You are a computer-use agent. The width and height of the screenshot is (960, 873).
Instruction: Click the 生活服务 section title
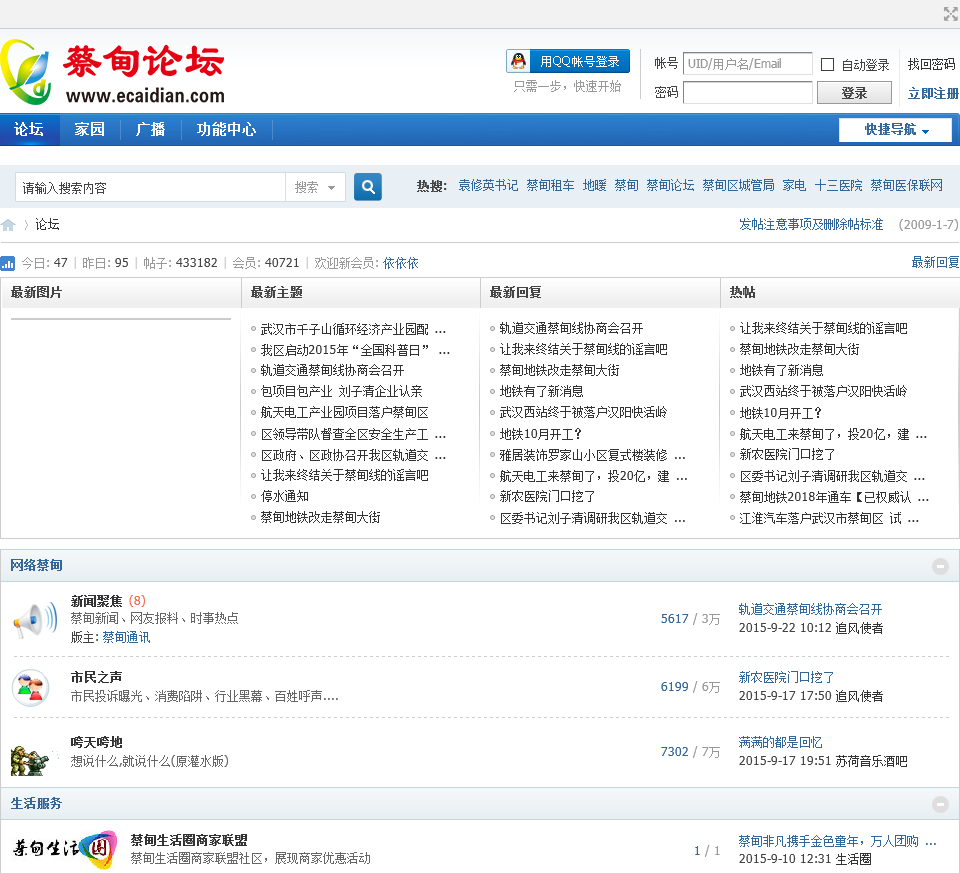click(36, 803)
